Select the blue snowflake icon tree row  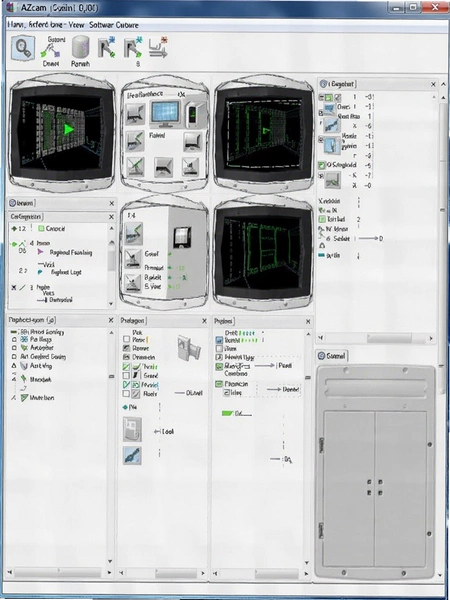point(37,339)
